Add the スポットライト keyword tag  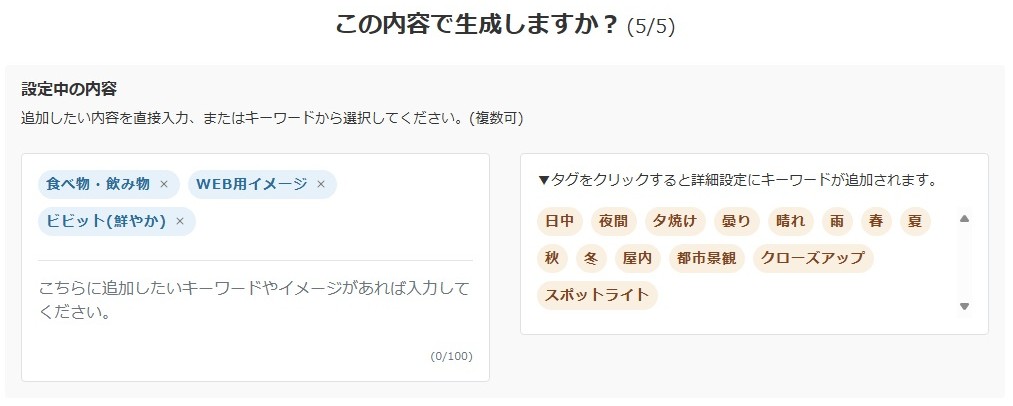[x=597, y=295]
